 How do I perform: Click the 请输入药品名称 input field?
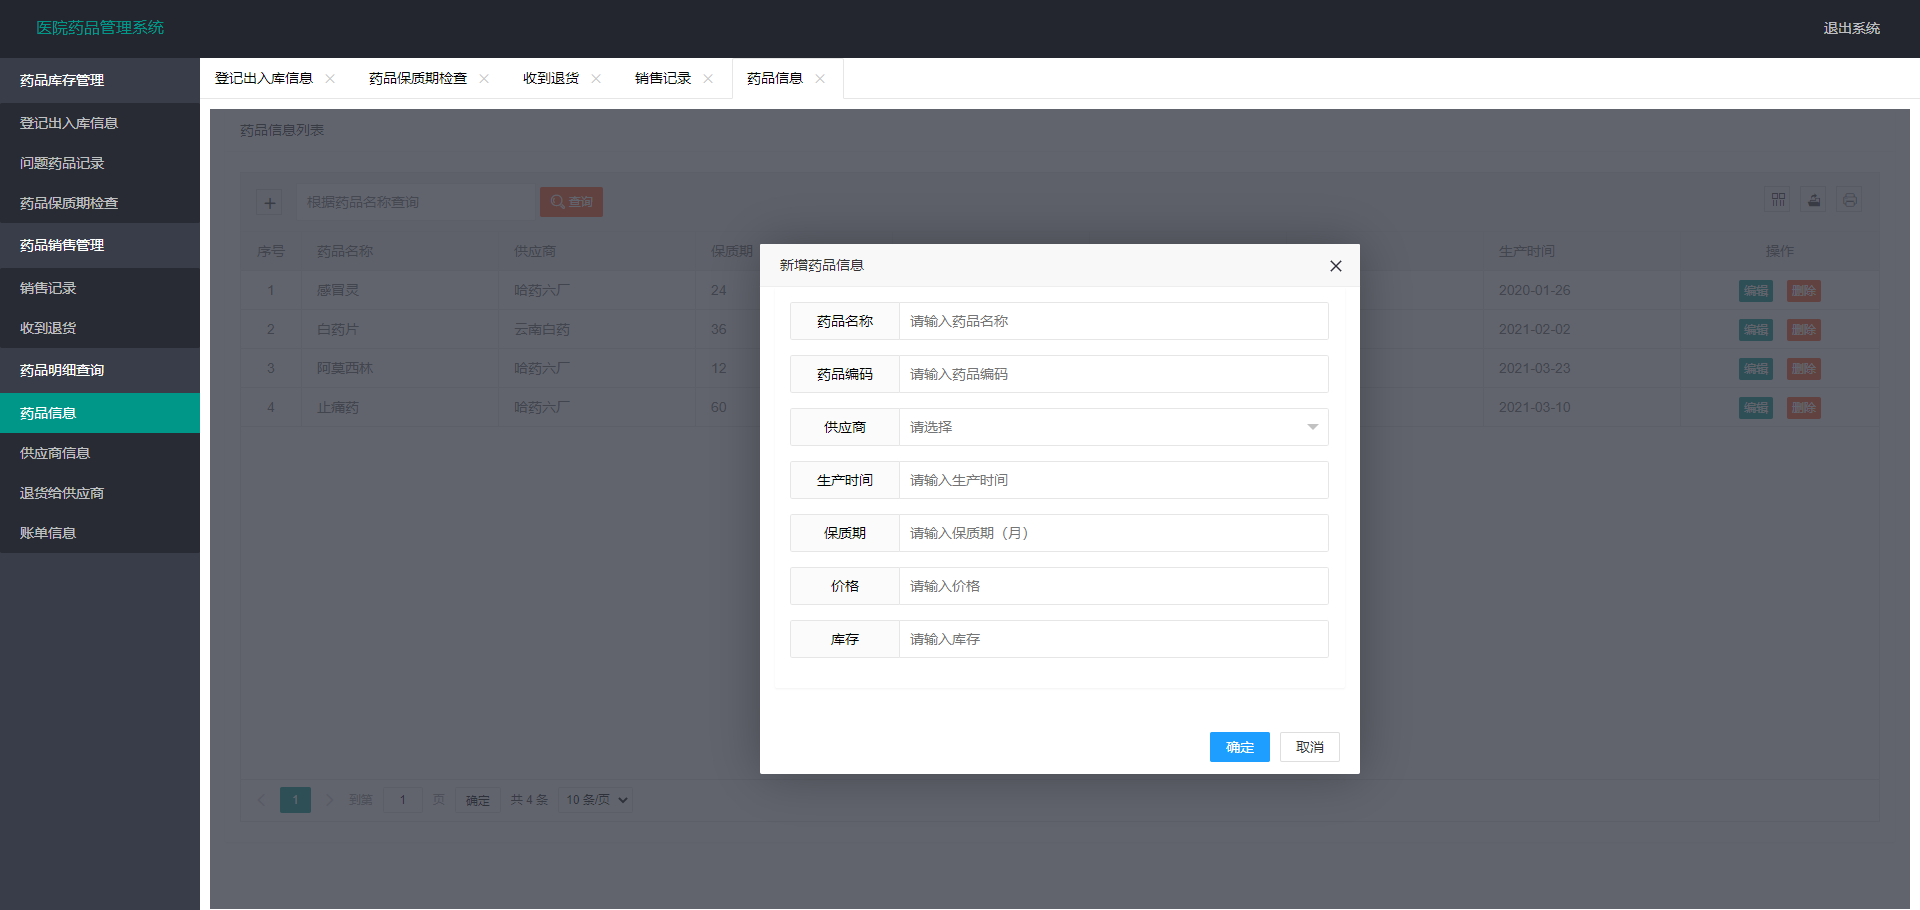click(x=1112, y=321)
